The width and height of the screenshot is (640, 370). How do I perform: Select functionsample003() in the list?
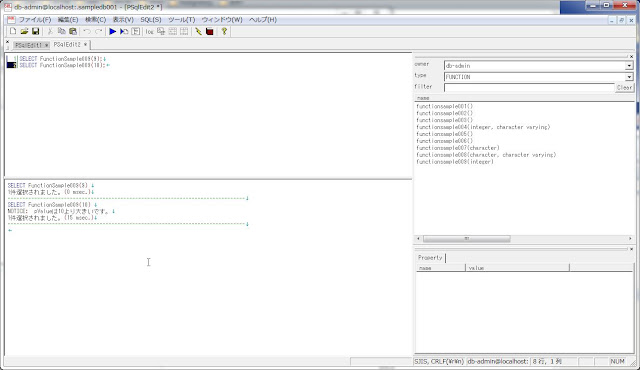pos(444,120)
